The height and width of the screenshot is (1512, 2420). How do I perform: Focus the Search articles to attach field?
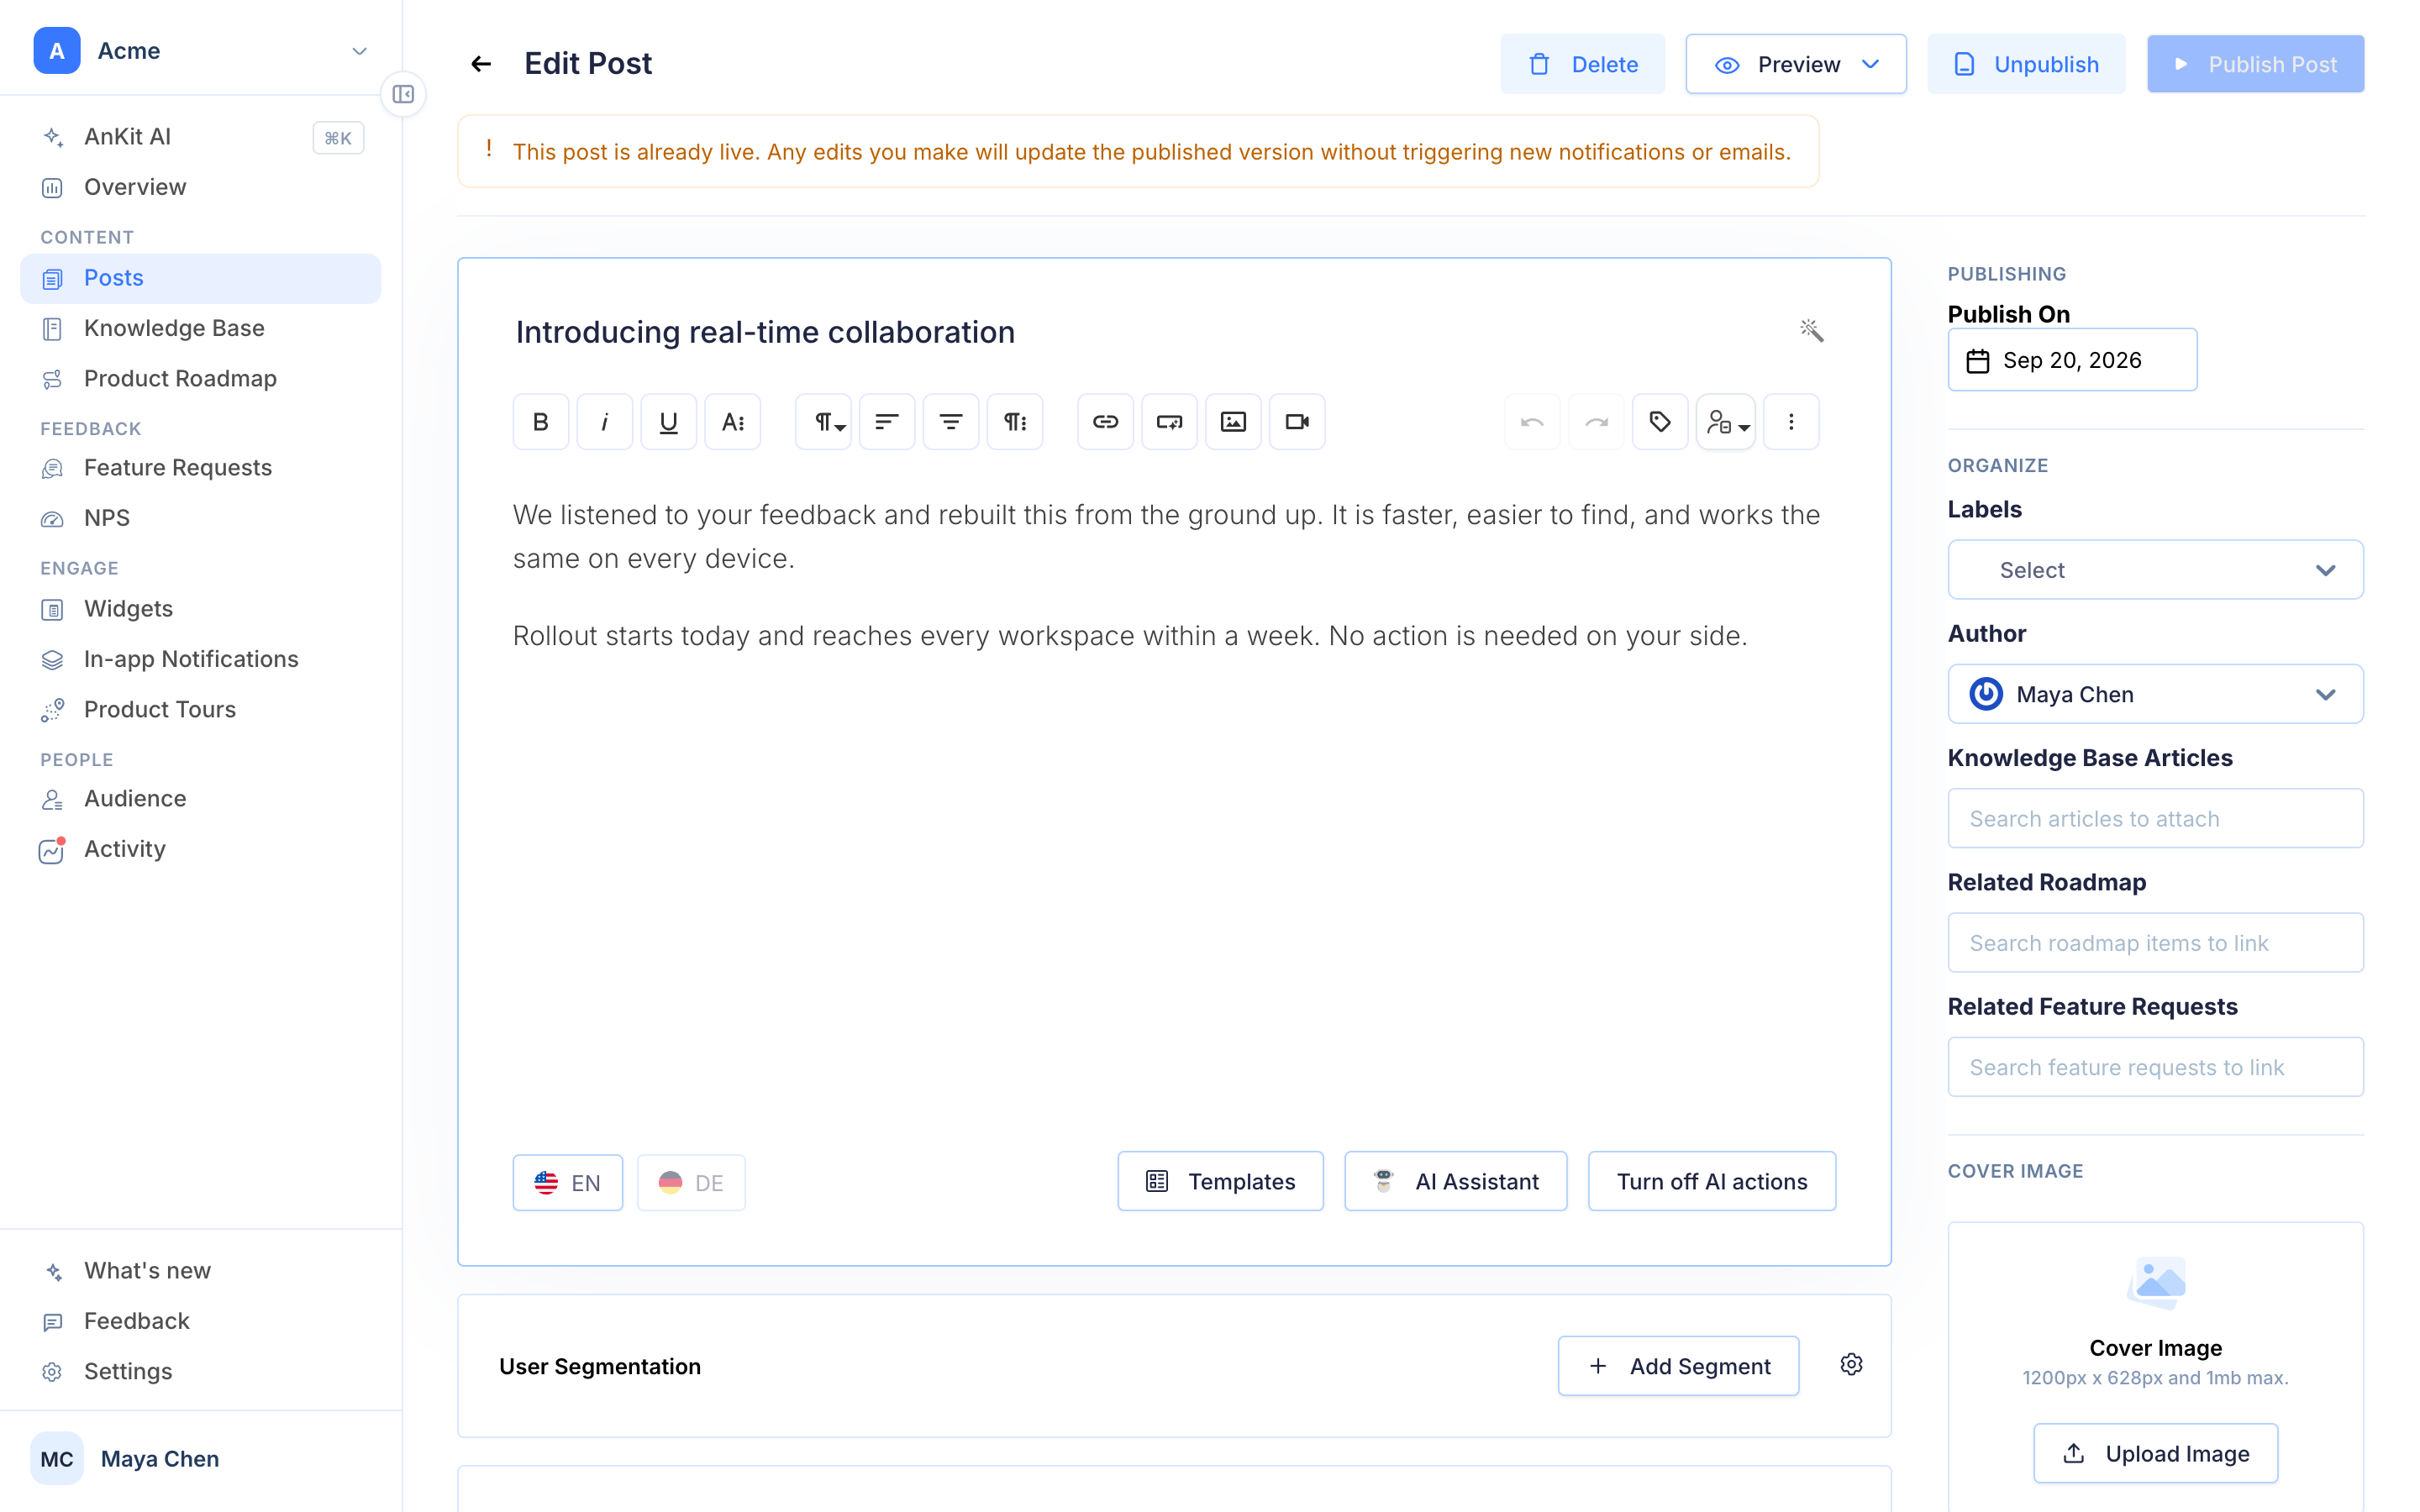[2155, 818]
